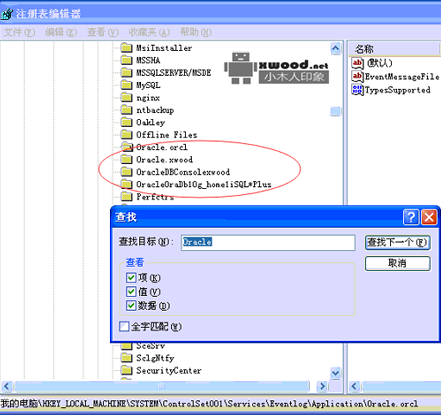
Task: Click the Find dialog help question button
Action: (x=411, y=217)
